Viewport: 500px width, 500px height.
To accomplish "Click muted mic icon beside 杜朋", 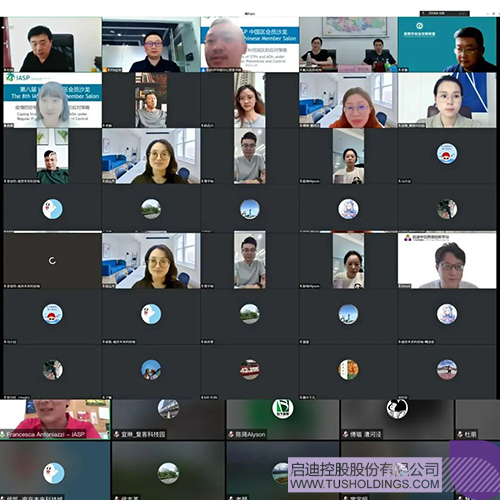I will 460,434.
